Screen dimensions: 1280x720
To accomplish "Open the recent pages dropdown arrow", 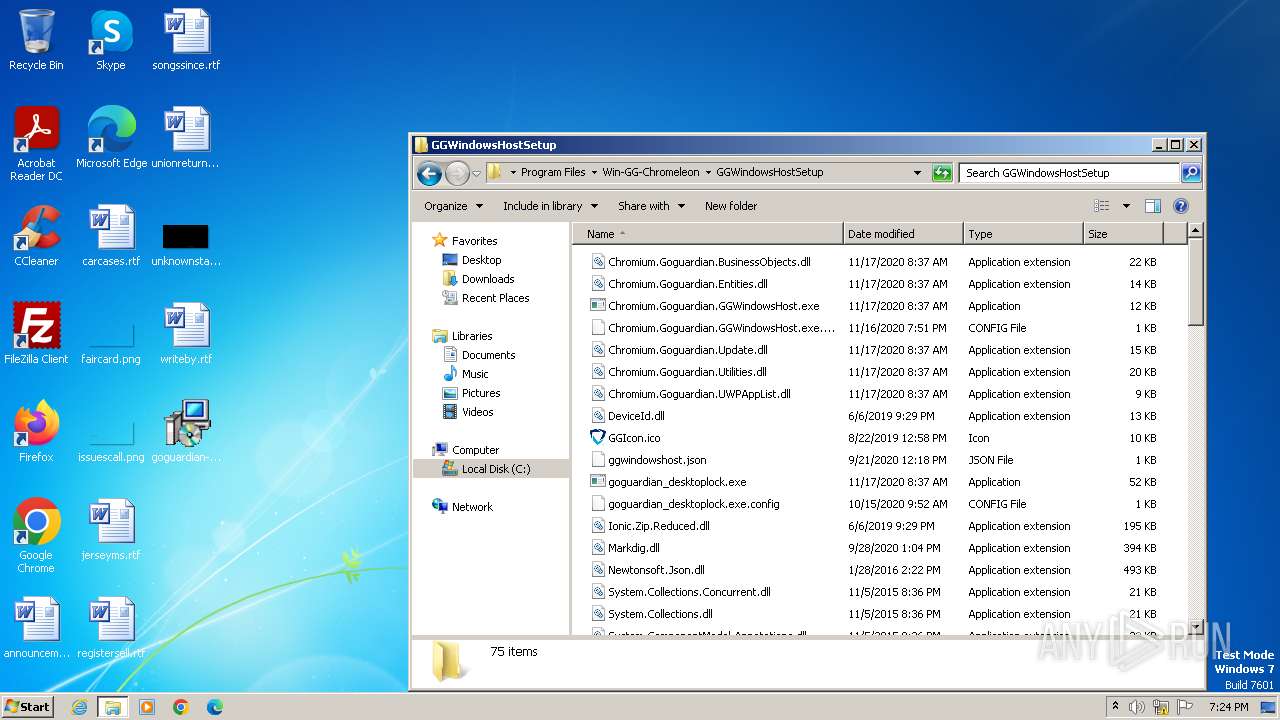I will (476, 173).
